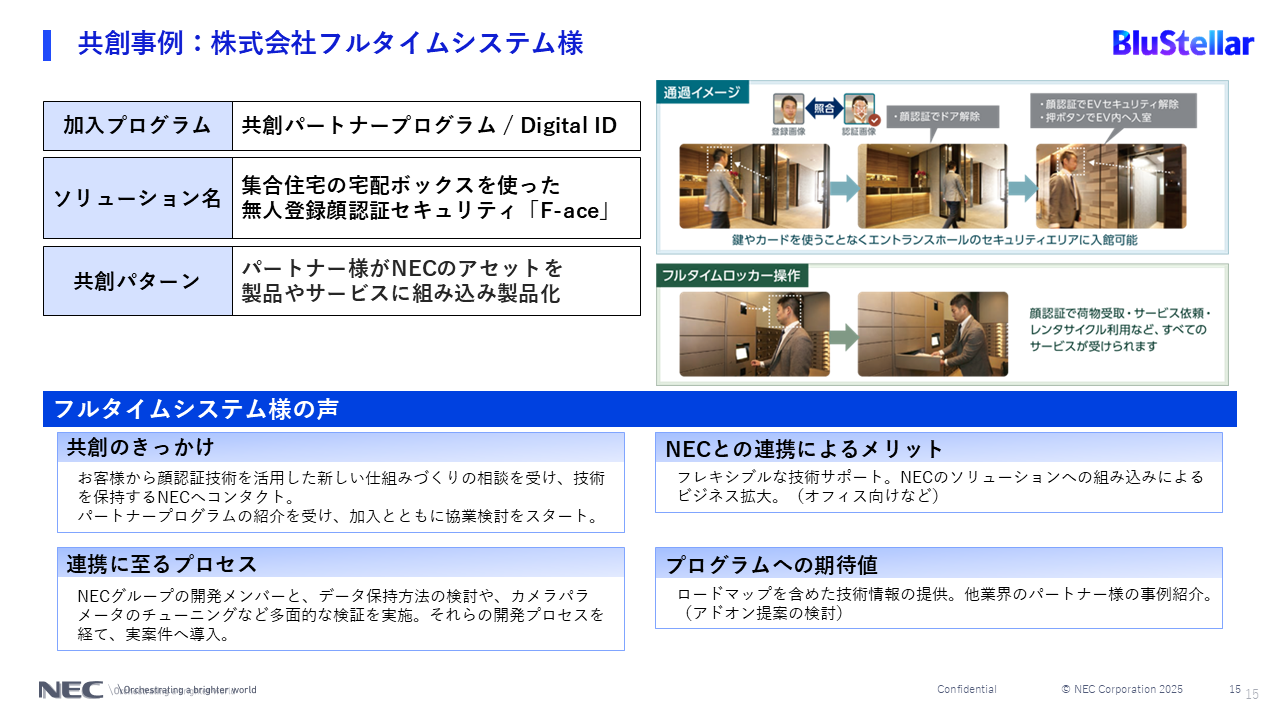Select the フレキシブルな技術サポート paragraph

tap(940, 486)
